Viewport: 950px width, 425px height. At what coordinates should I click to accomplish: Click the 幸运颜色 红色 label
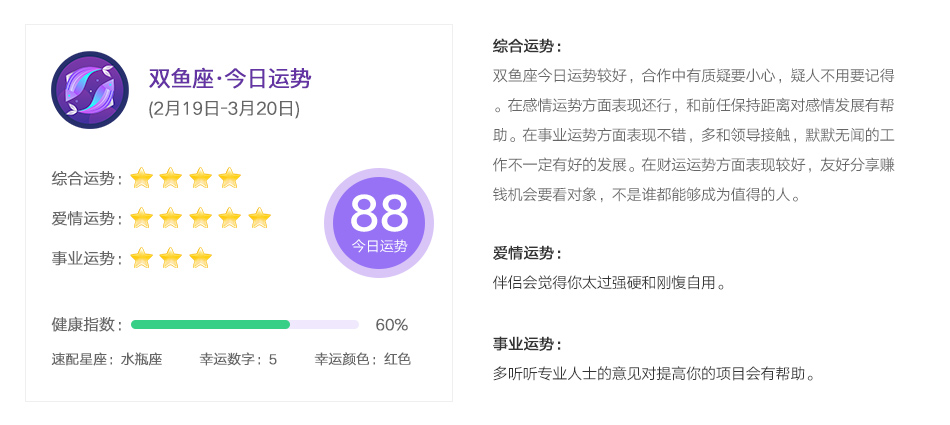(x=362, y=360)
